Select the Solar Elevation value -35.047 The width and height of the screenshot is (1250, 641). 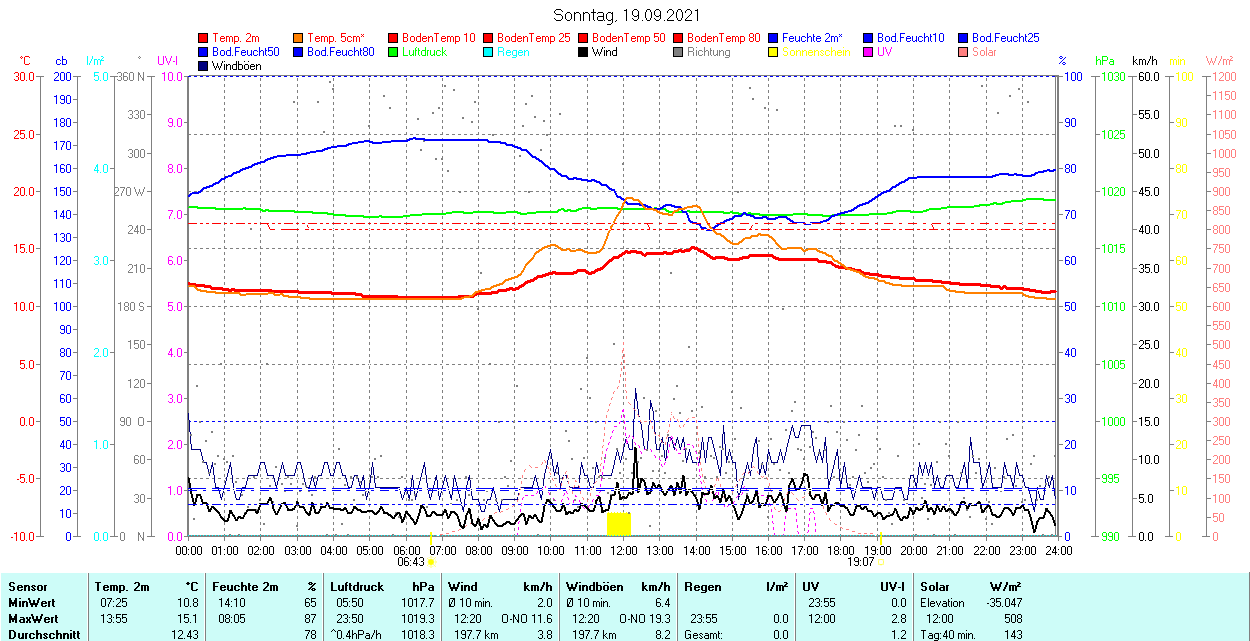pos(1003,603)
